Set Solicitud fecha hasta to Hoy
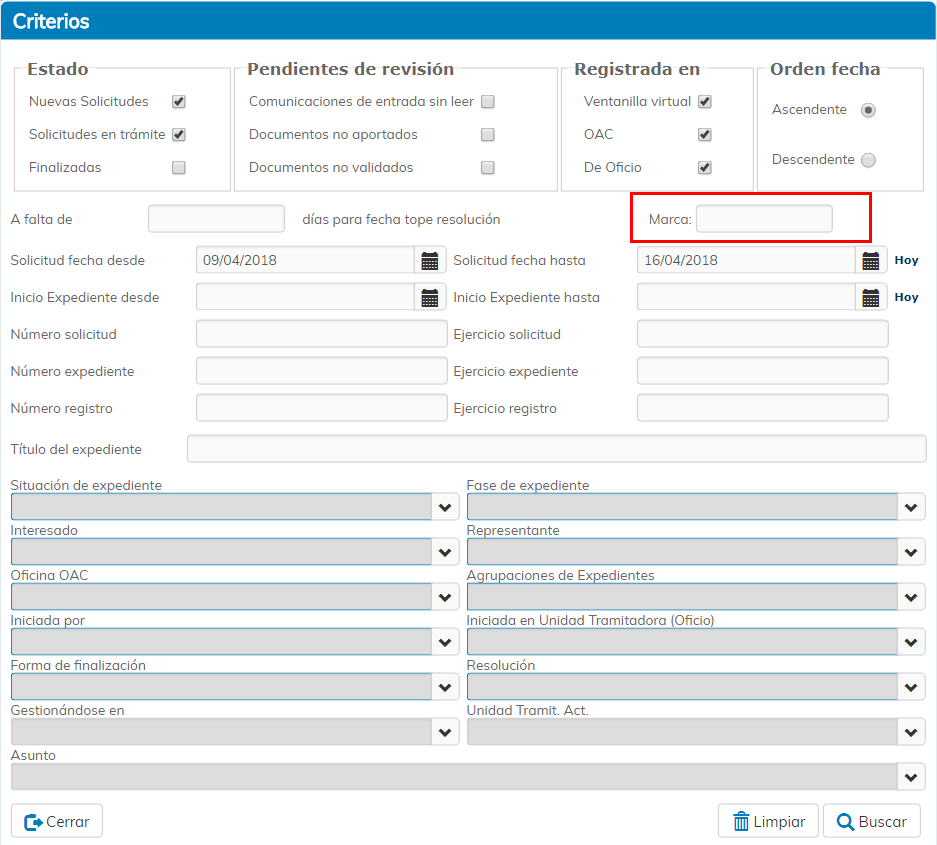Viewport: 937px width, 845px height. pos(906,261)
